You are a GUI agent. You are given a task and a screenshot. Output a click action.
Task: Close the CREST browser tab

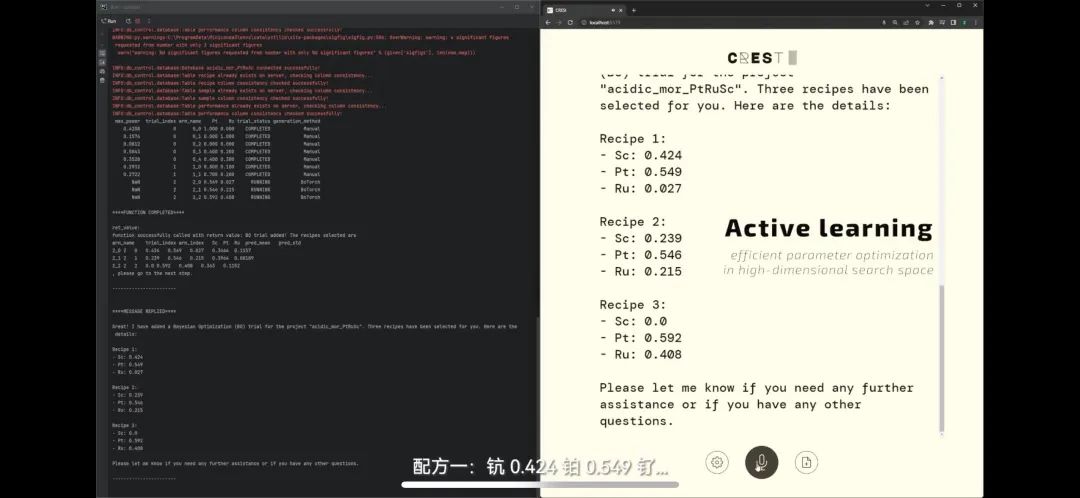click(621, 10)
